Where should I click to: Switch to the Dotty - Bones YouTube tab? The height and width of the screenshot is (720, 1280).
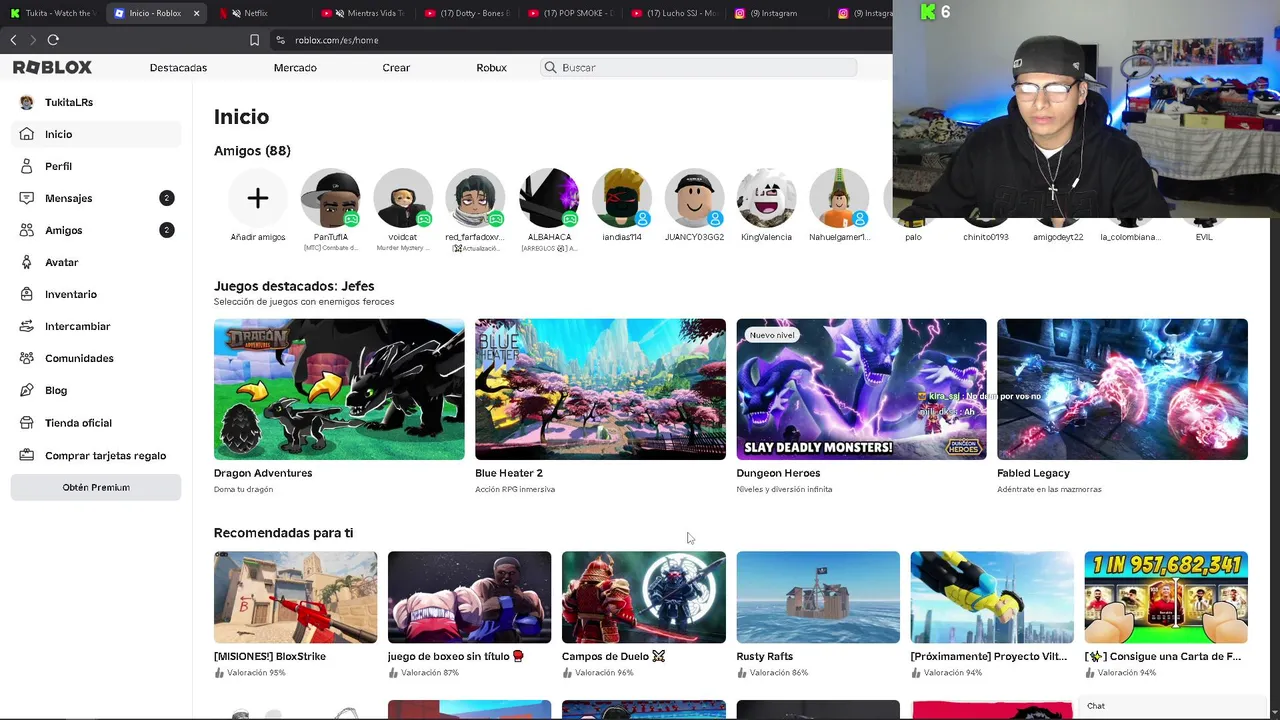[x=468, y=13]
